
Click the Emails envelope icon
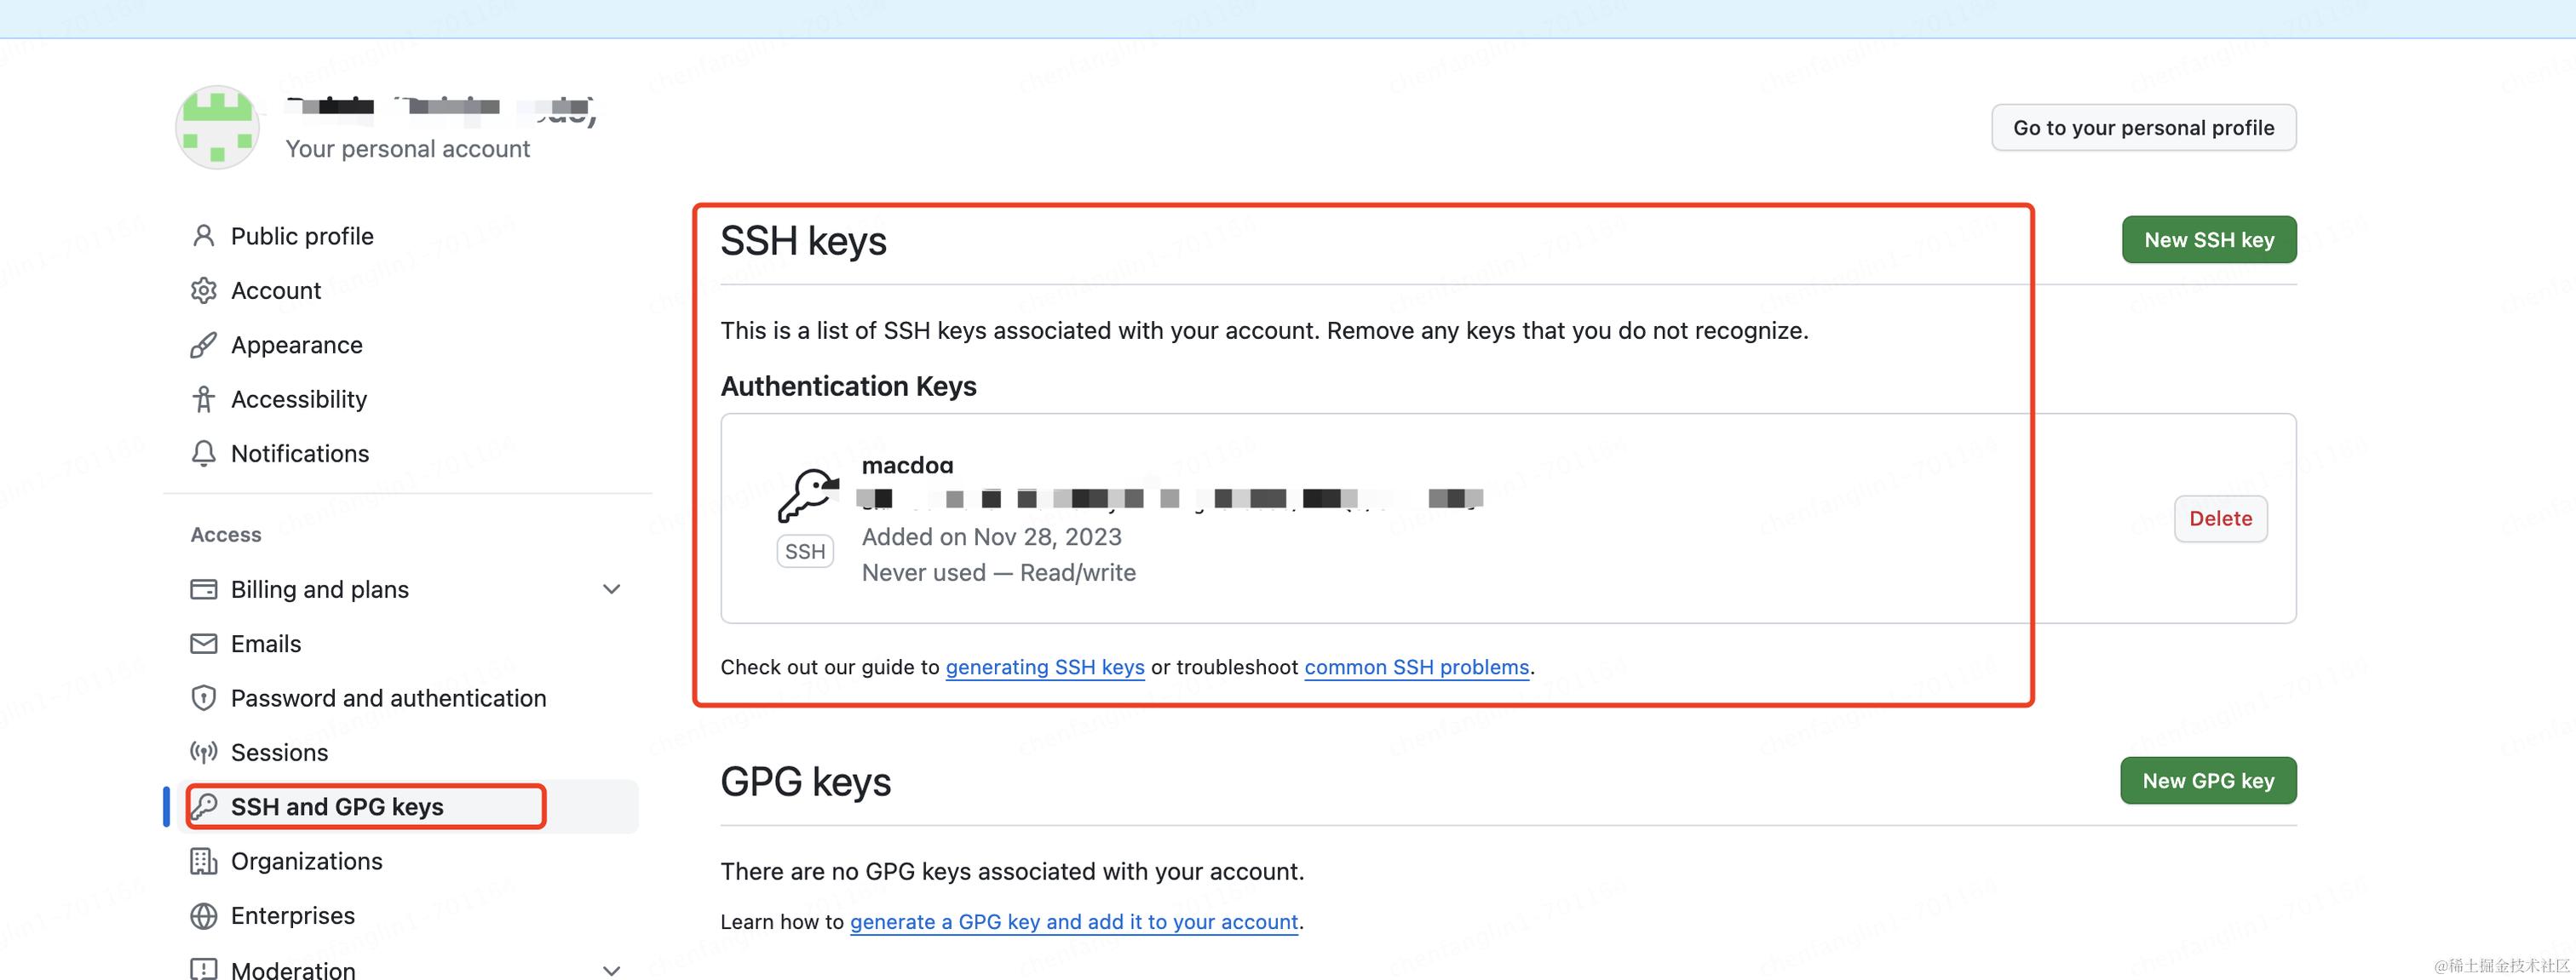click(x=203, y=644)
